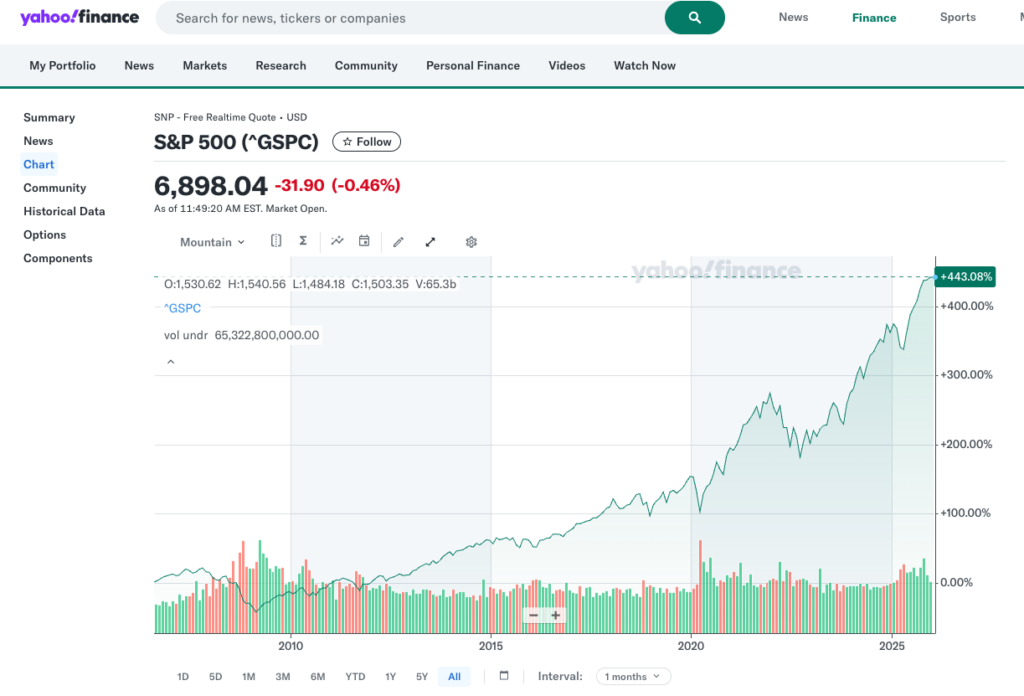Open the Mountain chart type dropdown
Viewport: 1024px width, 696px height.
[x=212, y=242]
